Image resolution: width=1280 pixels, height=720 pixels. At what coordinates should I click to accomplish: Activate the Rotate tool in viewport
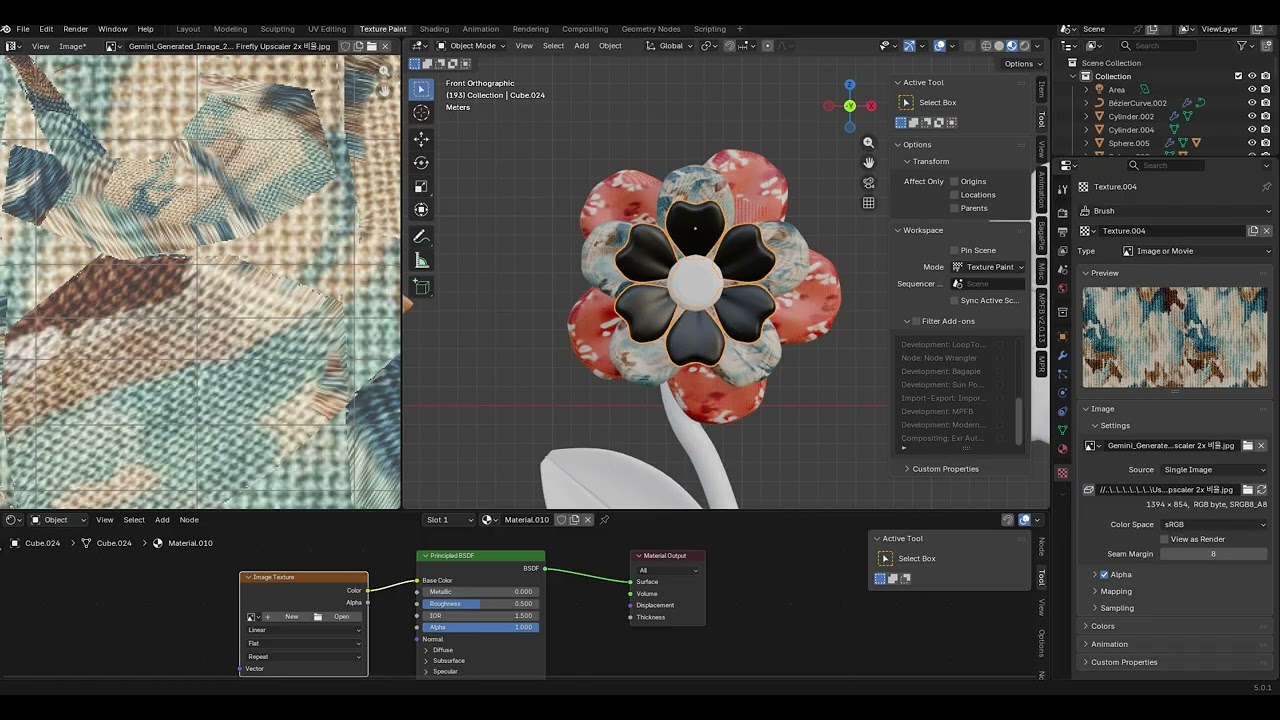pyautogui.click(x=421, y=163)
